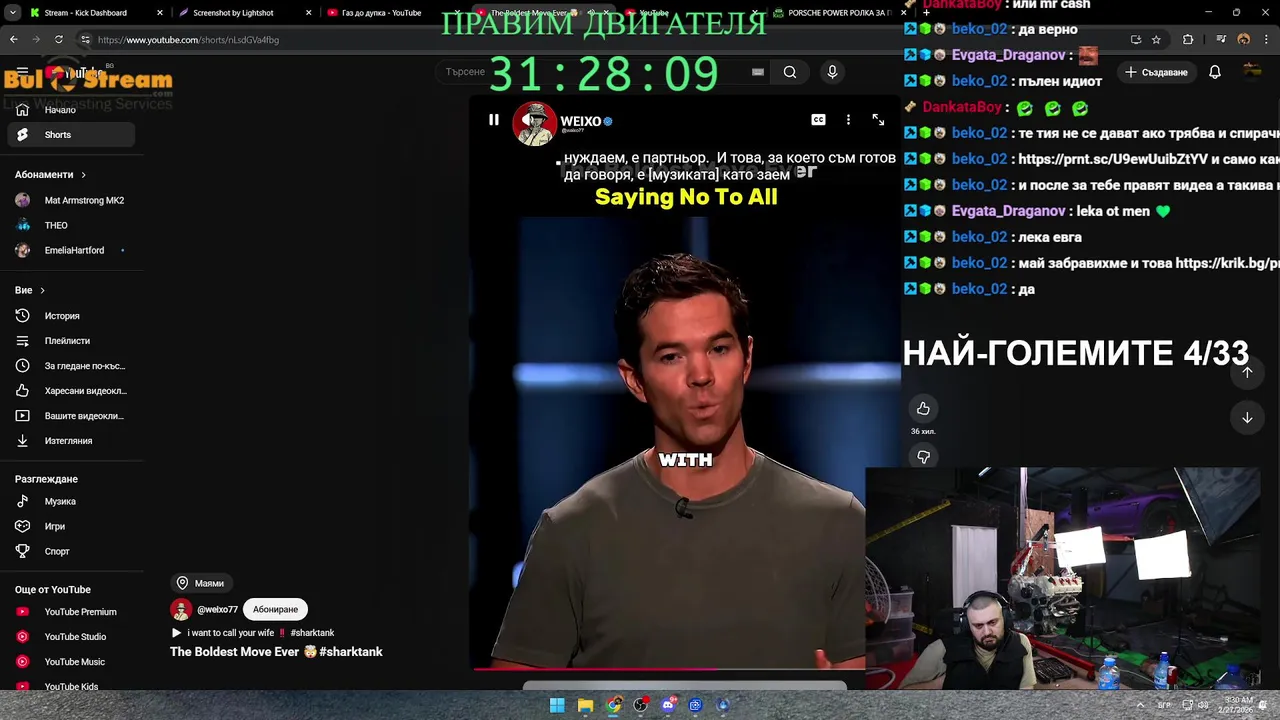The image size is (1280, 720).
Task: Click the #sharktank hashtag in the title
Action: (x=351, y=652)
